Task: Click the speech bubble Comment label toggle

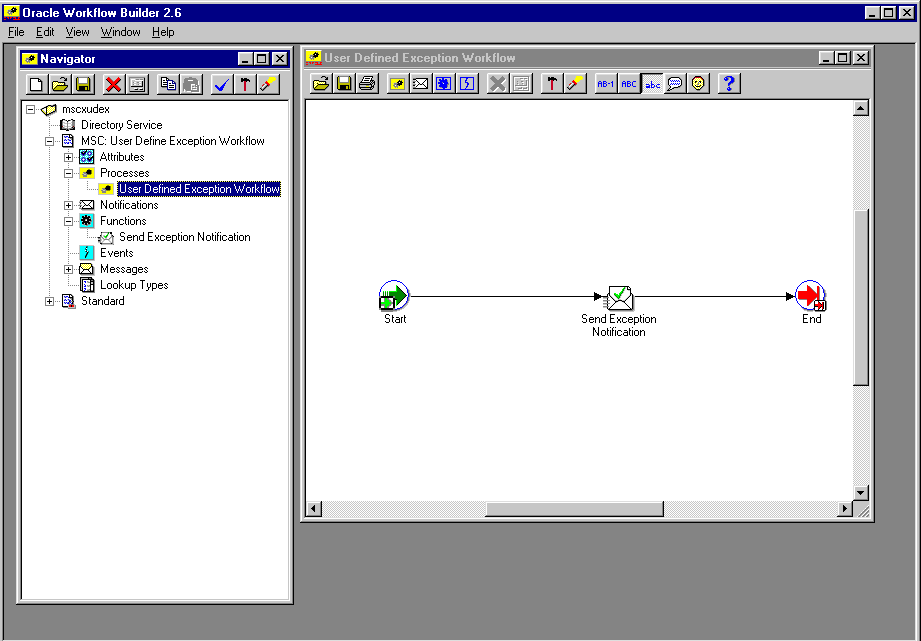Action: point(675,83)
